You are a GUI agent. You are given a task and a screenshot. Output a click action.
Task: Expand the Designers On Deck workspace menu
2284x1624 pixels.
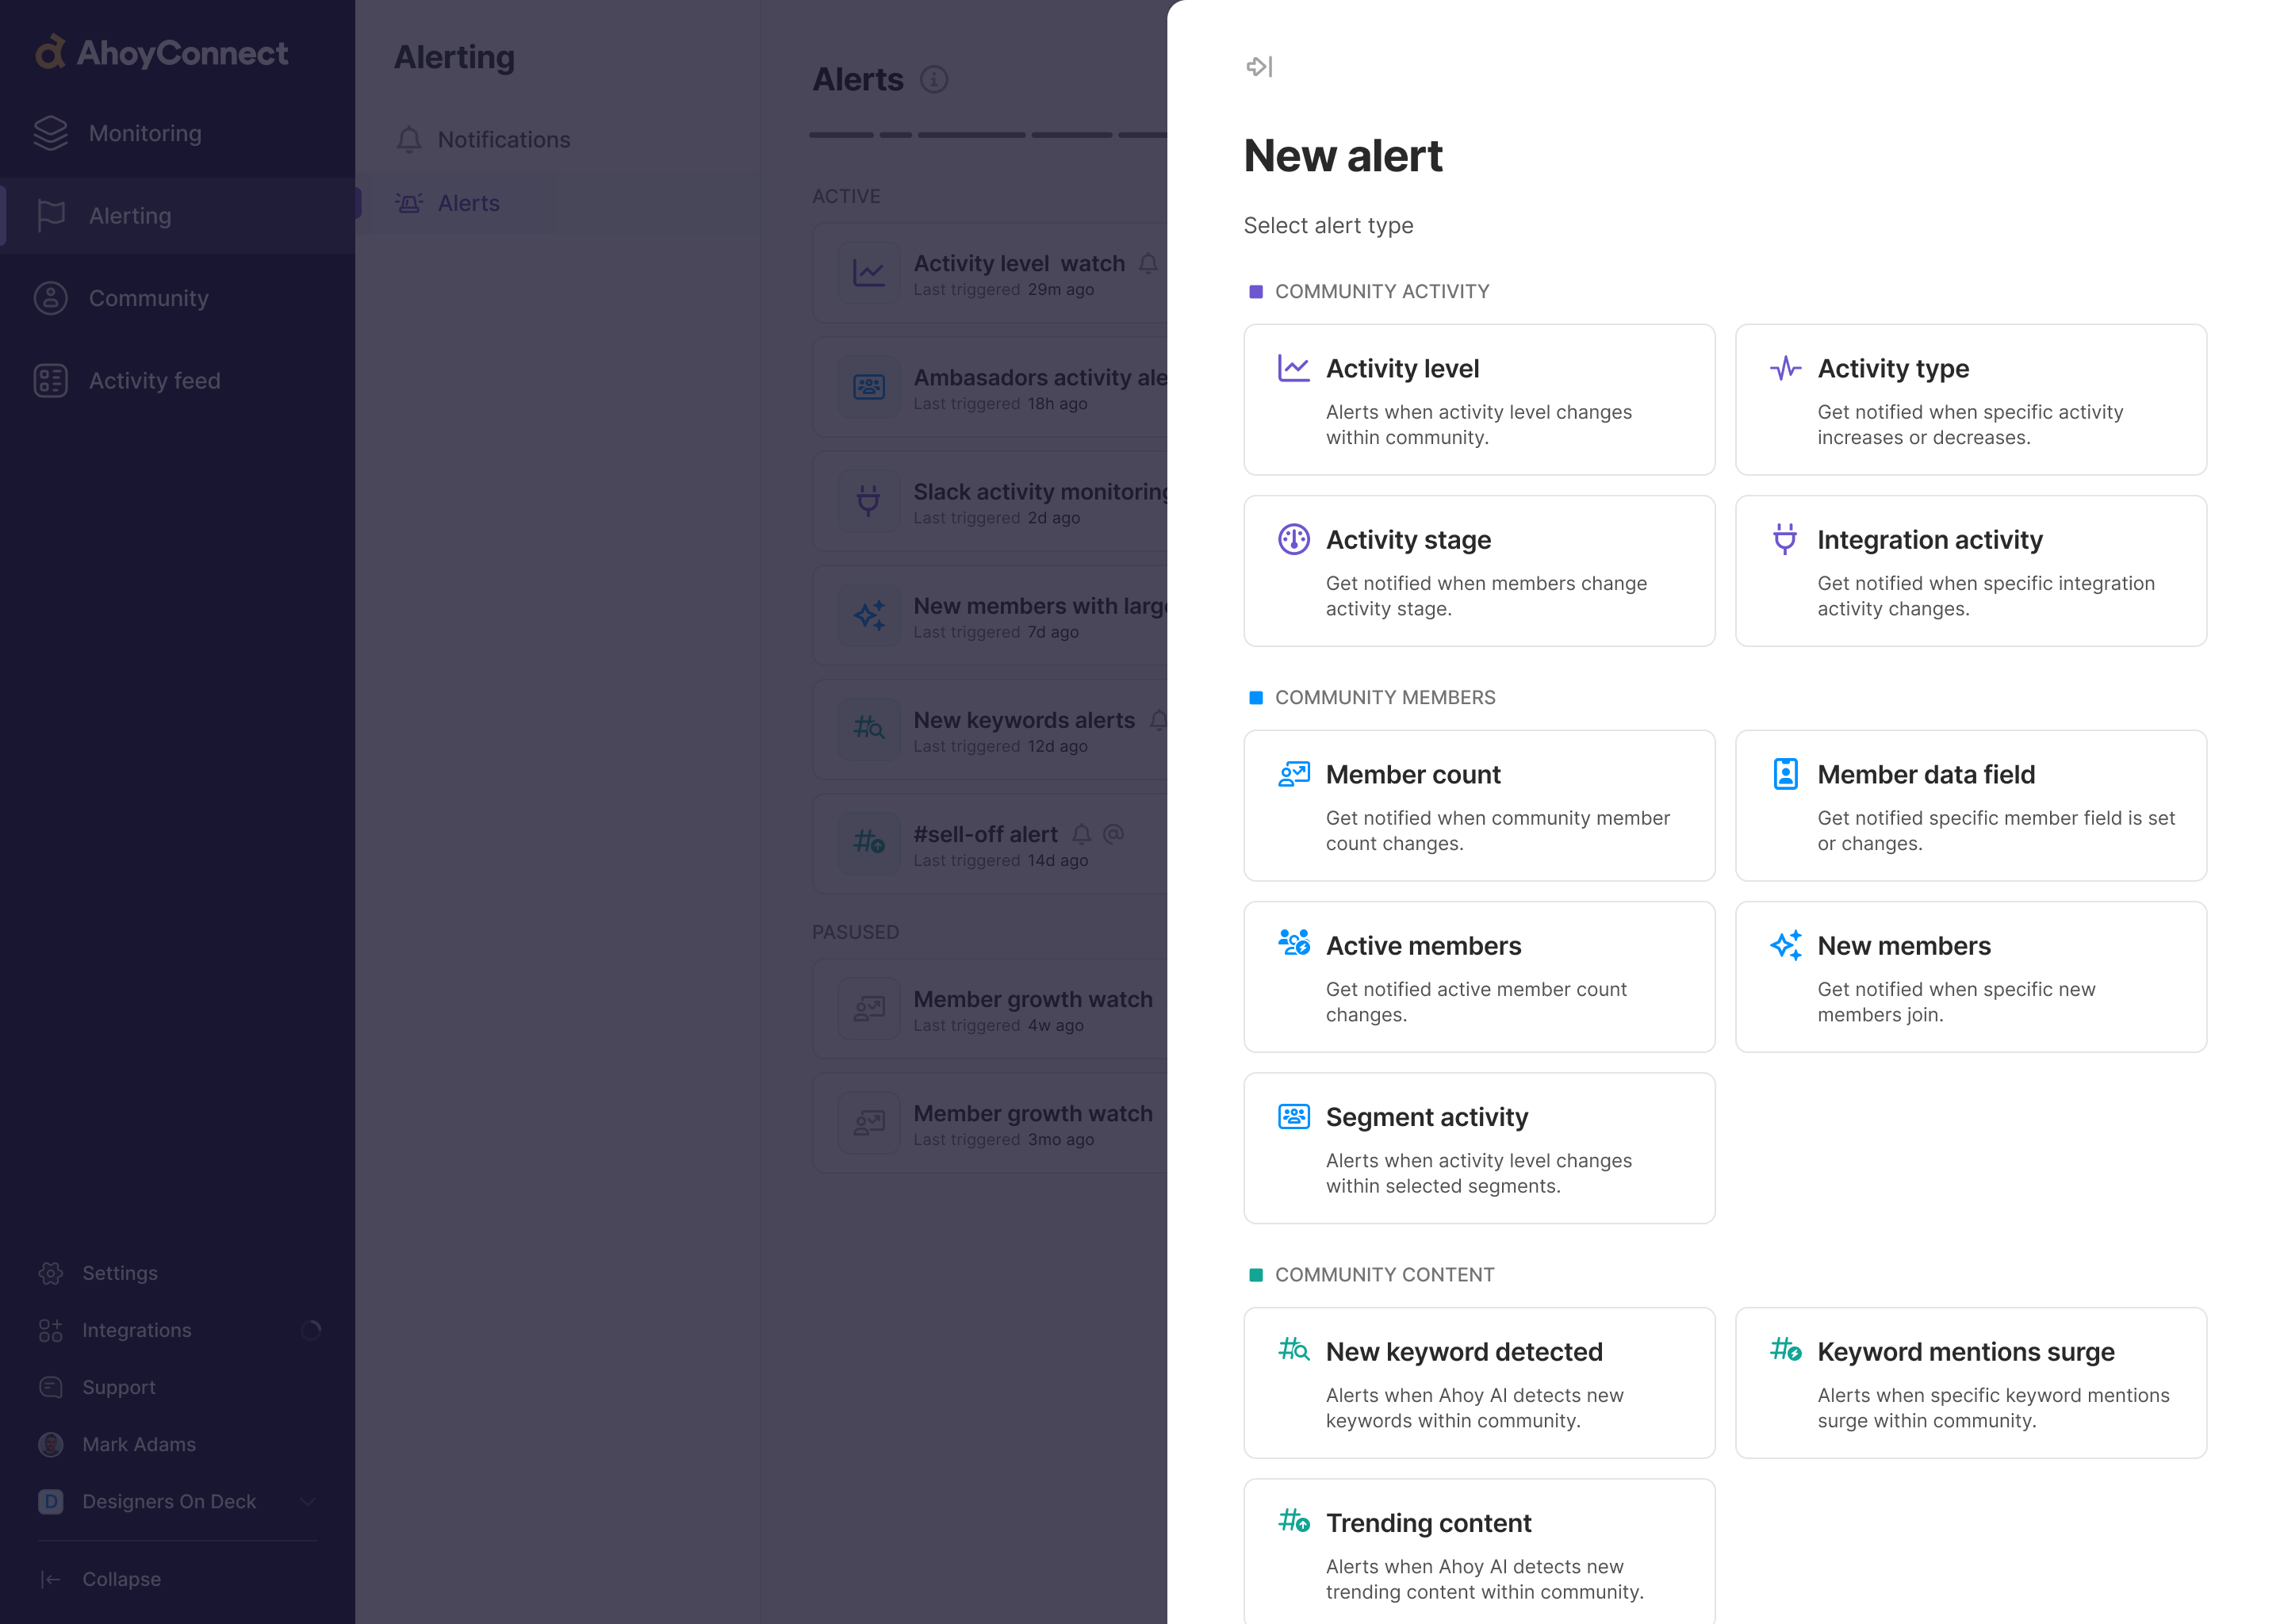(309, 1501)
